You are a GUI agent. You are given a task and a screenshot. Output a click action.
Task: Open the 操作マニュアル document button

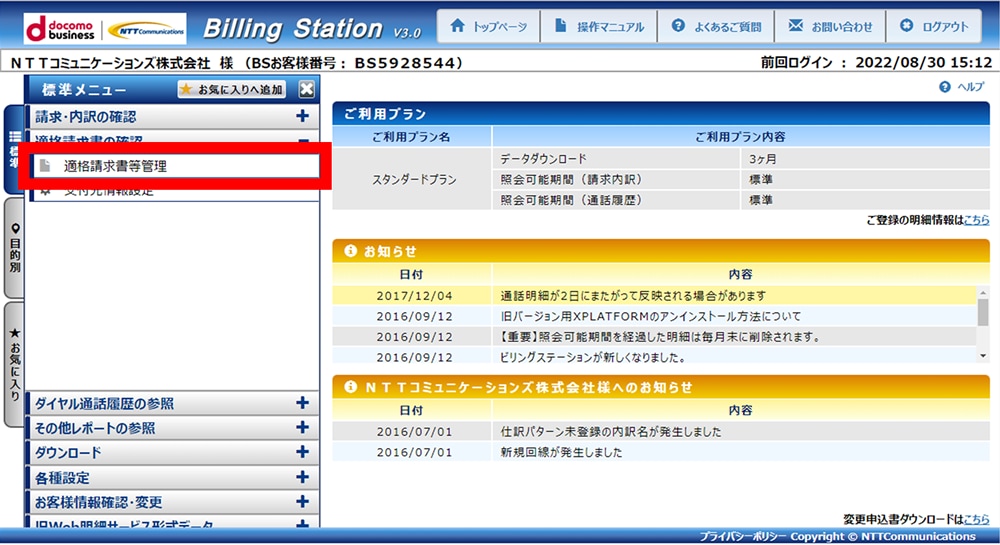(599, 27)
